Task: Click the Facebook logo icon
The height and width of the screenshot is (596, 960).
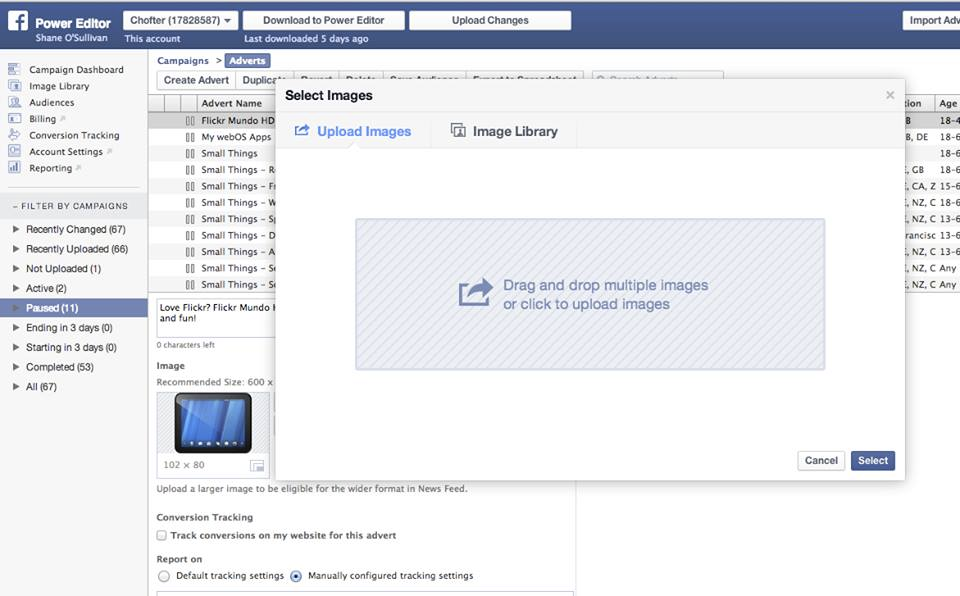Action: click(18, 21)
